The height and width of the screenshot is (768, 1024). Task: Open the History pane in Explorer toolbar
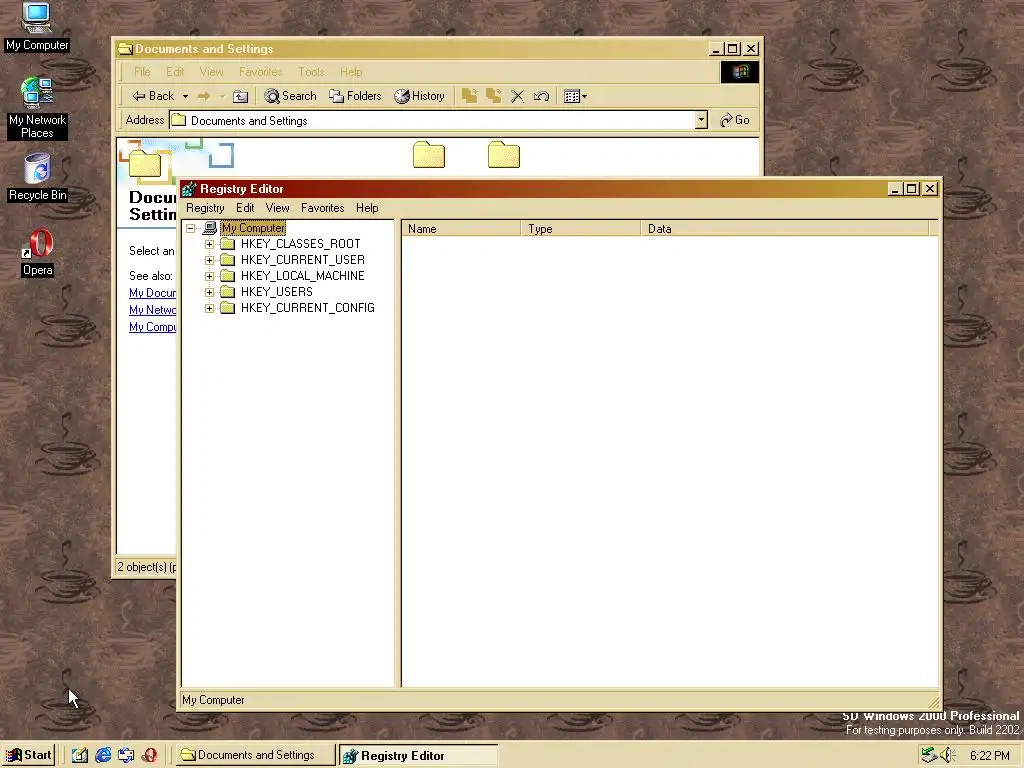419,96
